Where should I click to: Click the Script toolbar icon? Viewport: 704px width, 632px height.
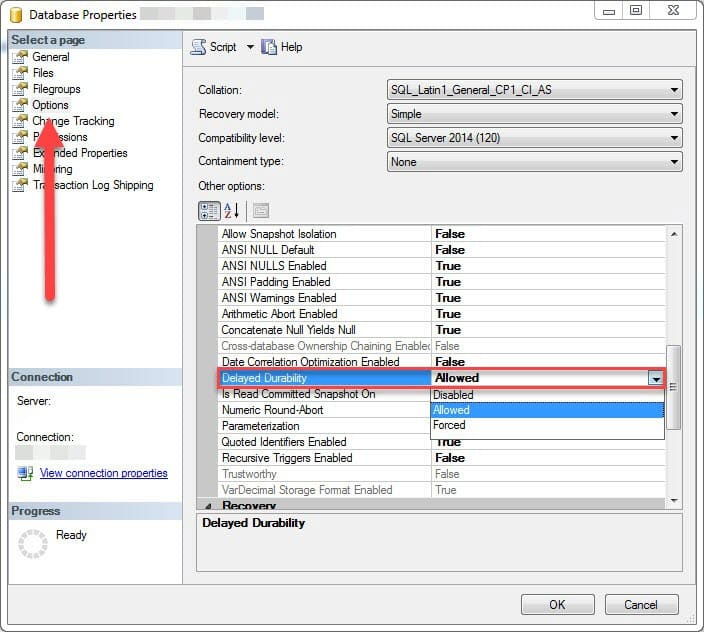click(198, 47)
